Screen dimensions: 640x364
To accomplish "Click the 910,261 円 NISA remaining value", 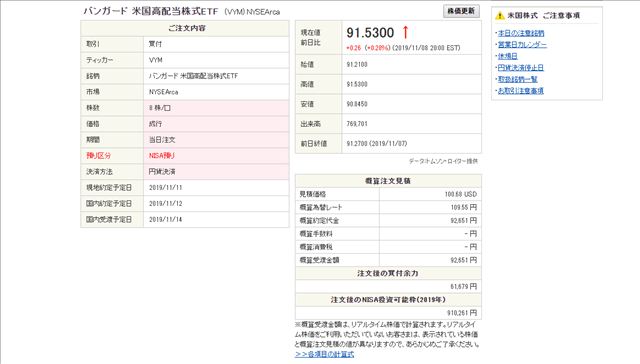I will 462,313.
